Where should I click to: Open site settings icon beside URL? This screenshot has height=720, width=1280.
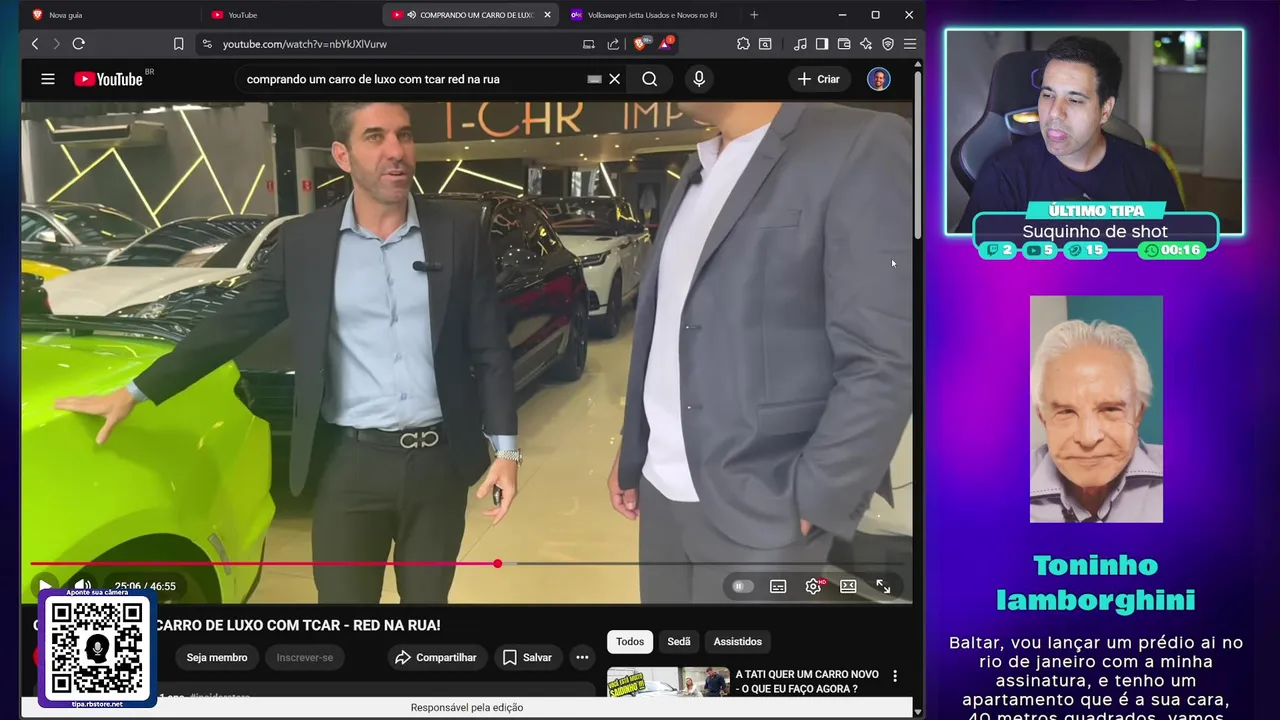pos(207,44)
